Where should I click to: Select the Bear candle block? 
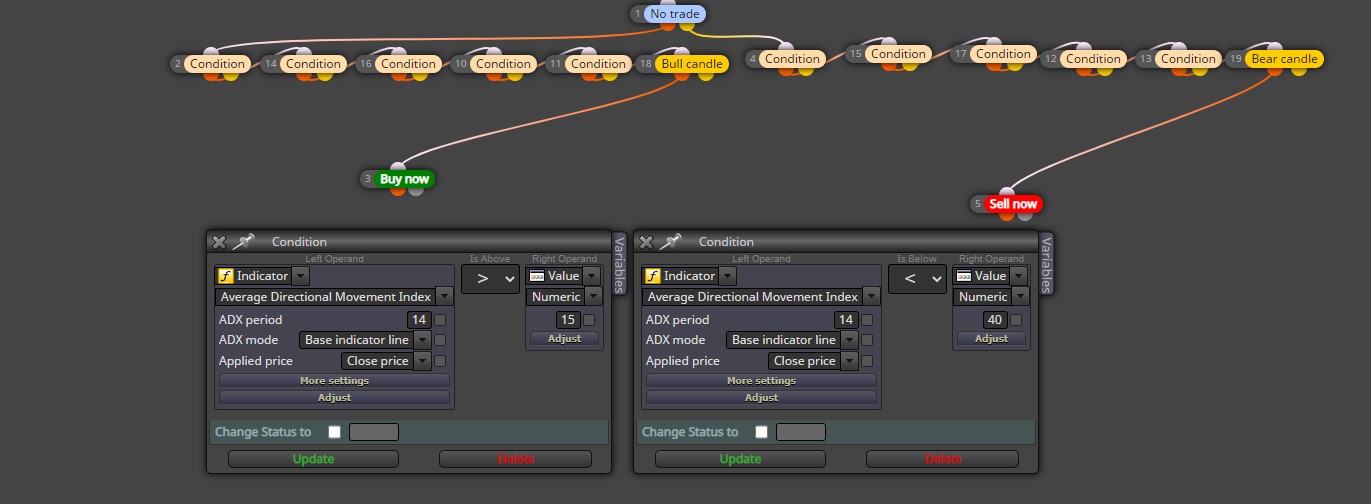coord(1284,59)
